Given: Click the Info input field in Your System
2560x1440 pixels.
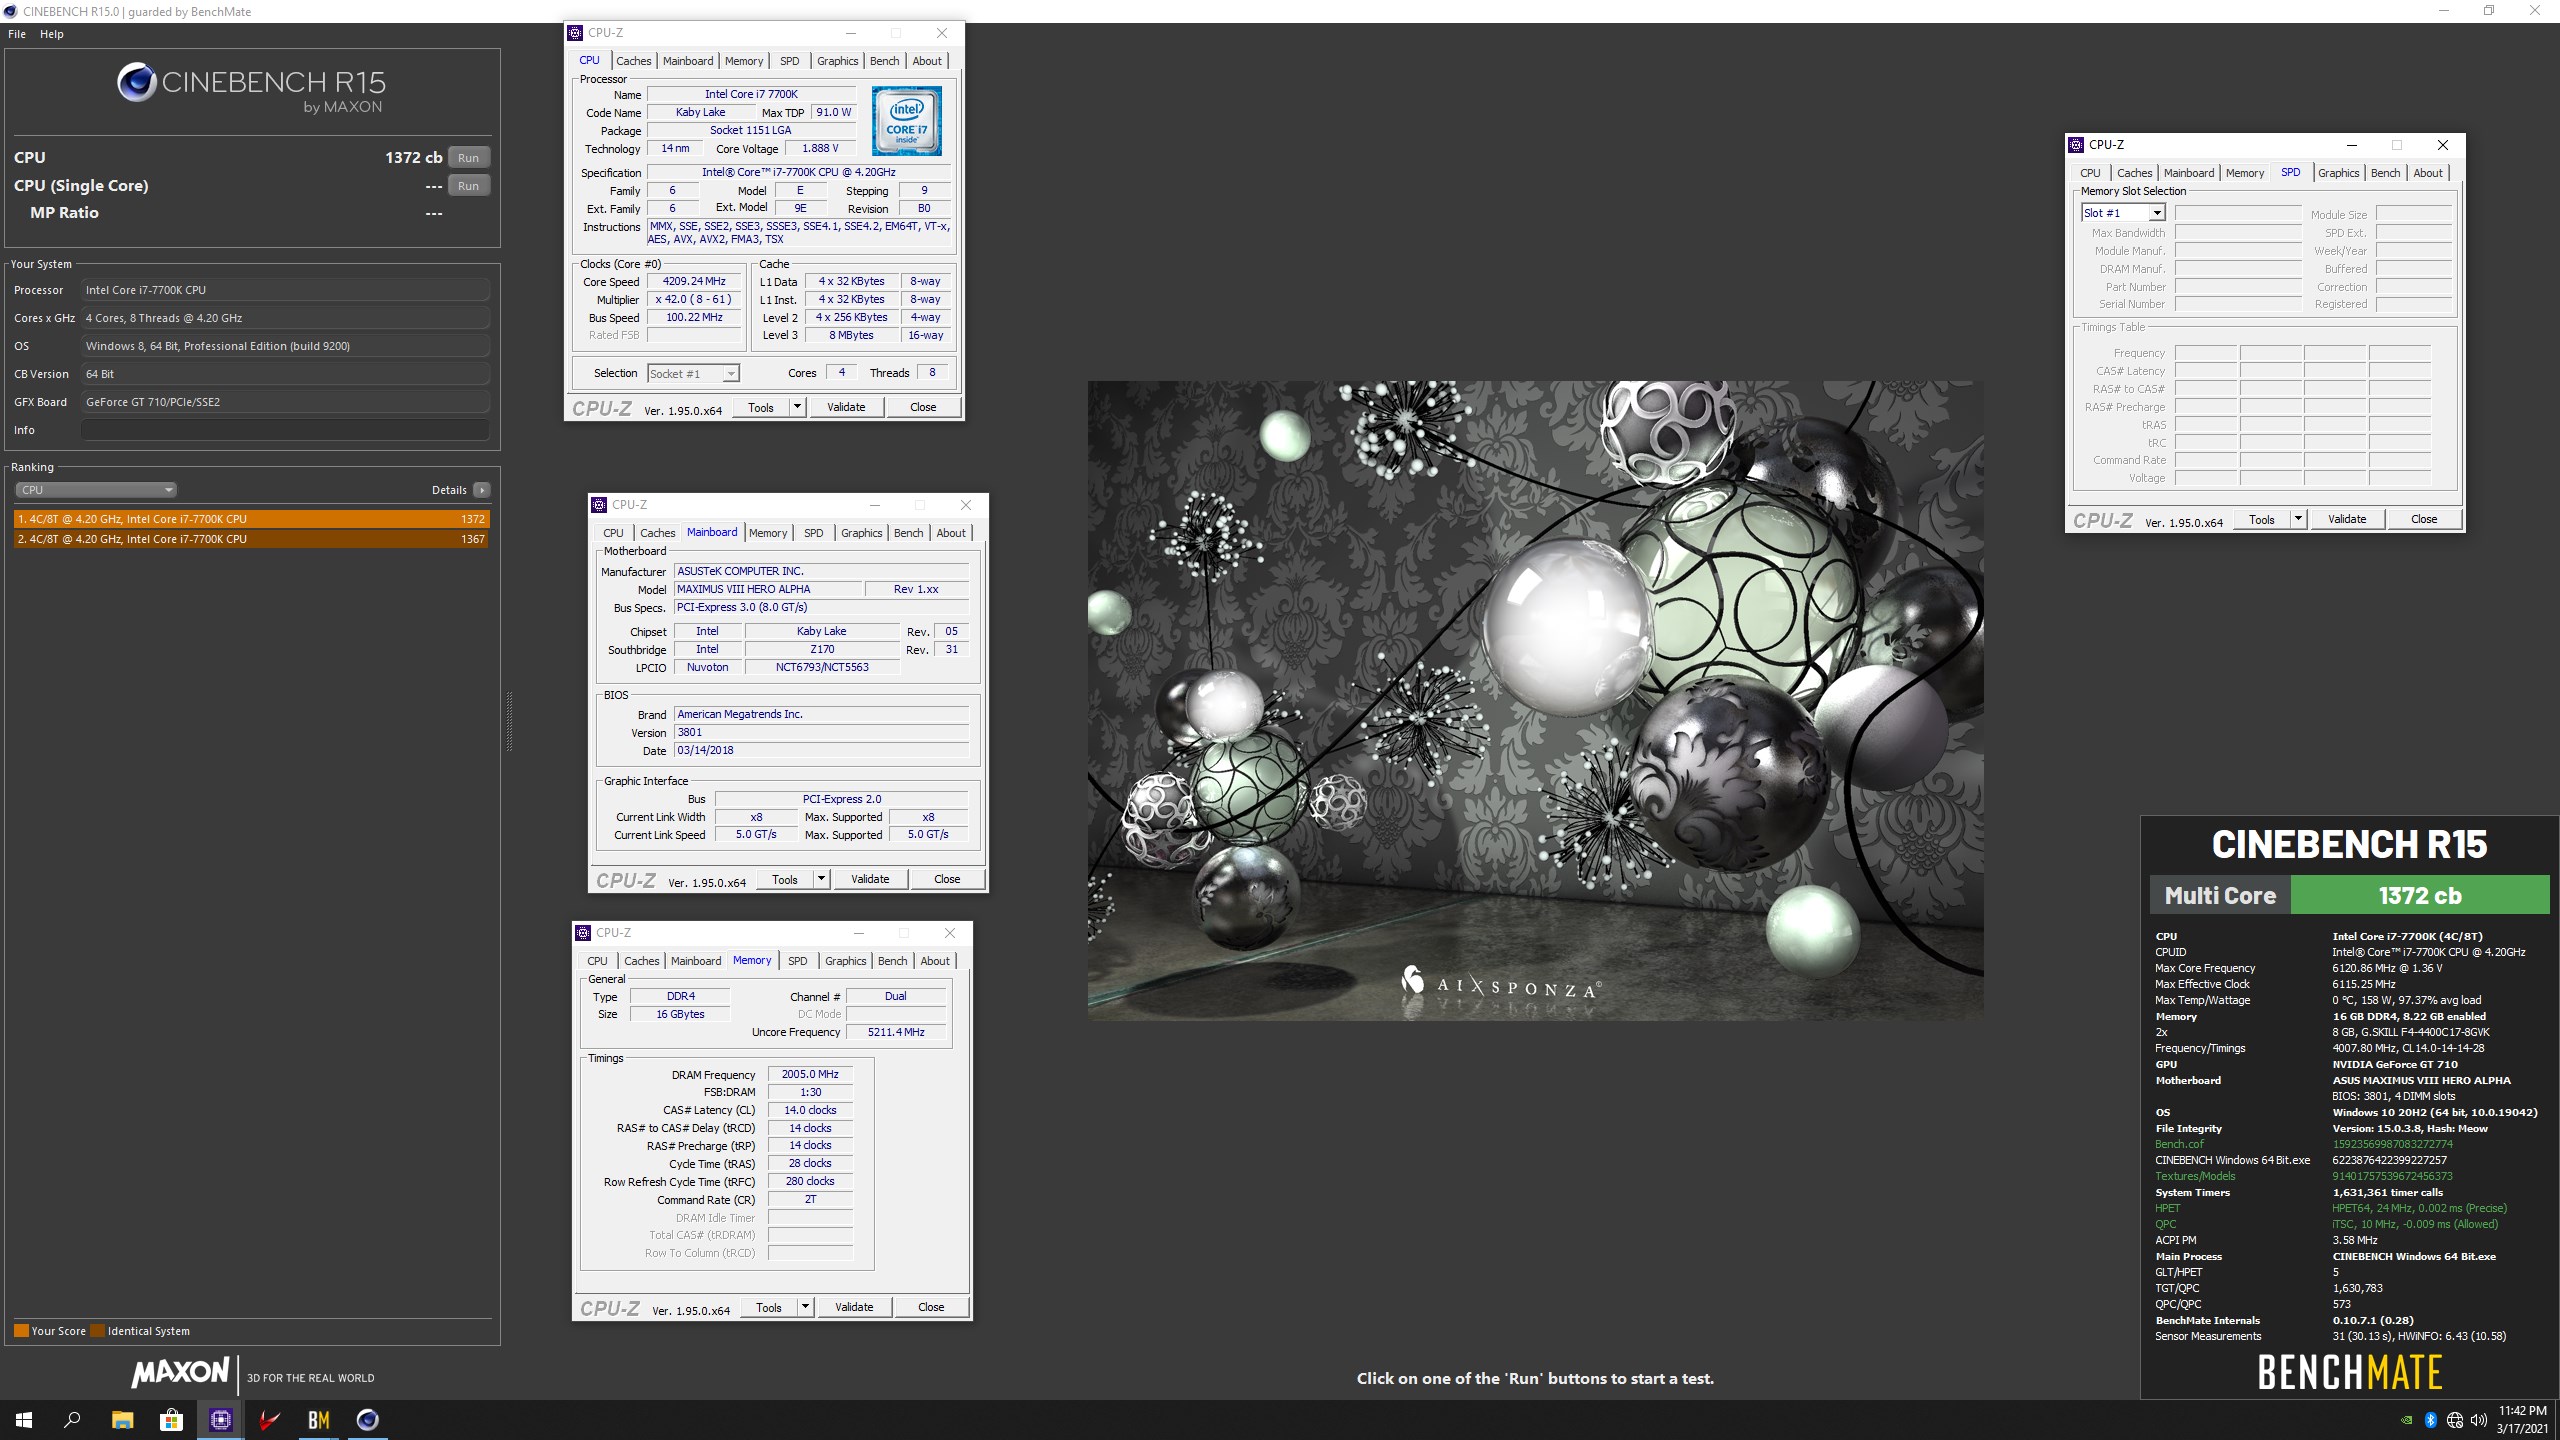Looking at the screenshot, I should coord(285,430).
